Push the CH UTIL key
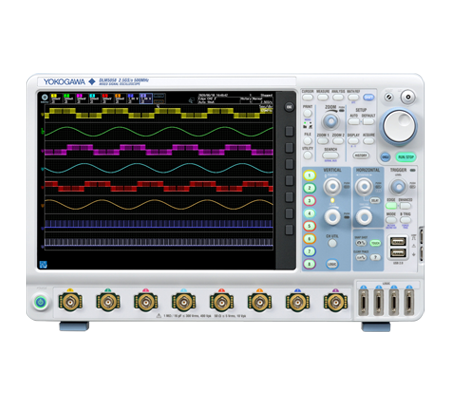Viewport: 450px width, 406px height. [x=332, y=243]
